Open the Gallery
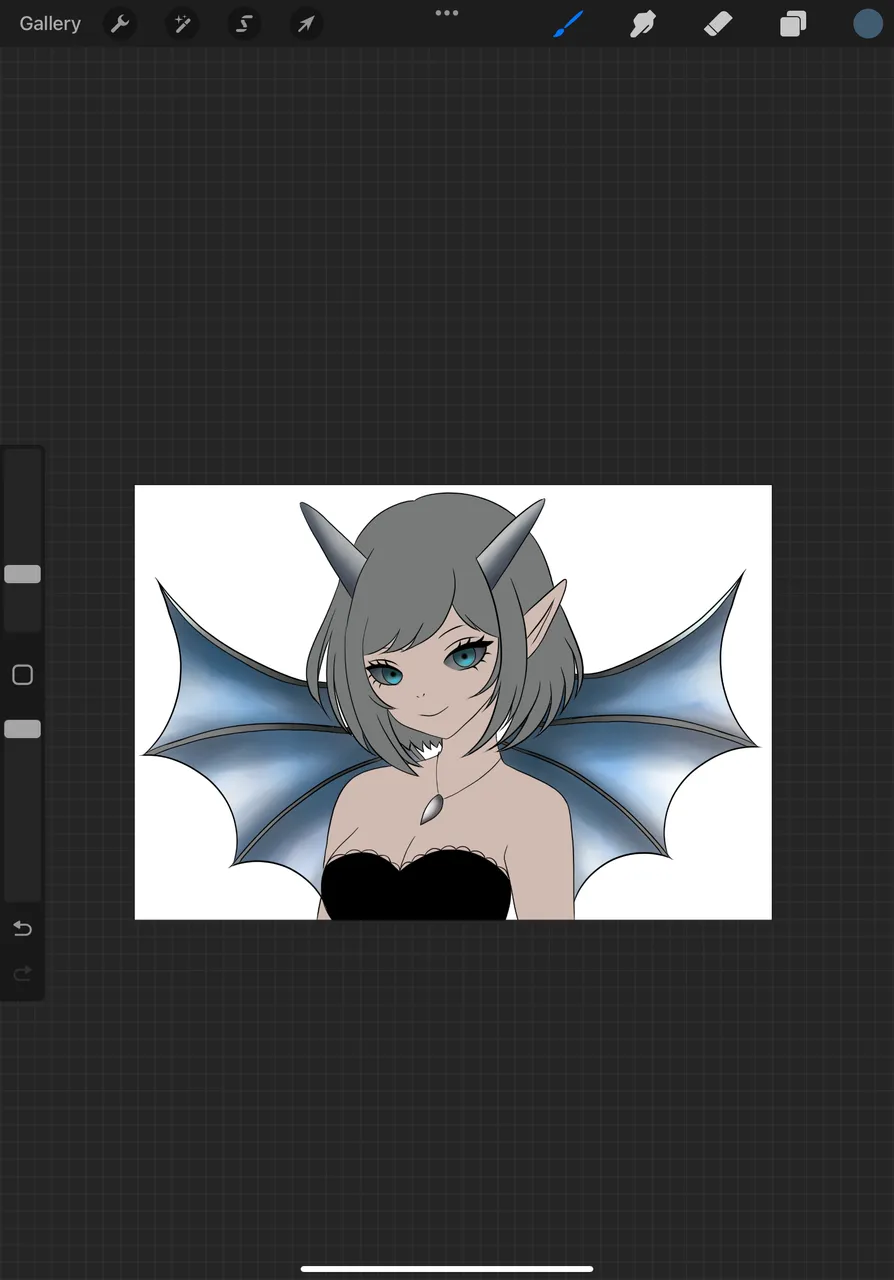 (50, 23)
